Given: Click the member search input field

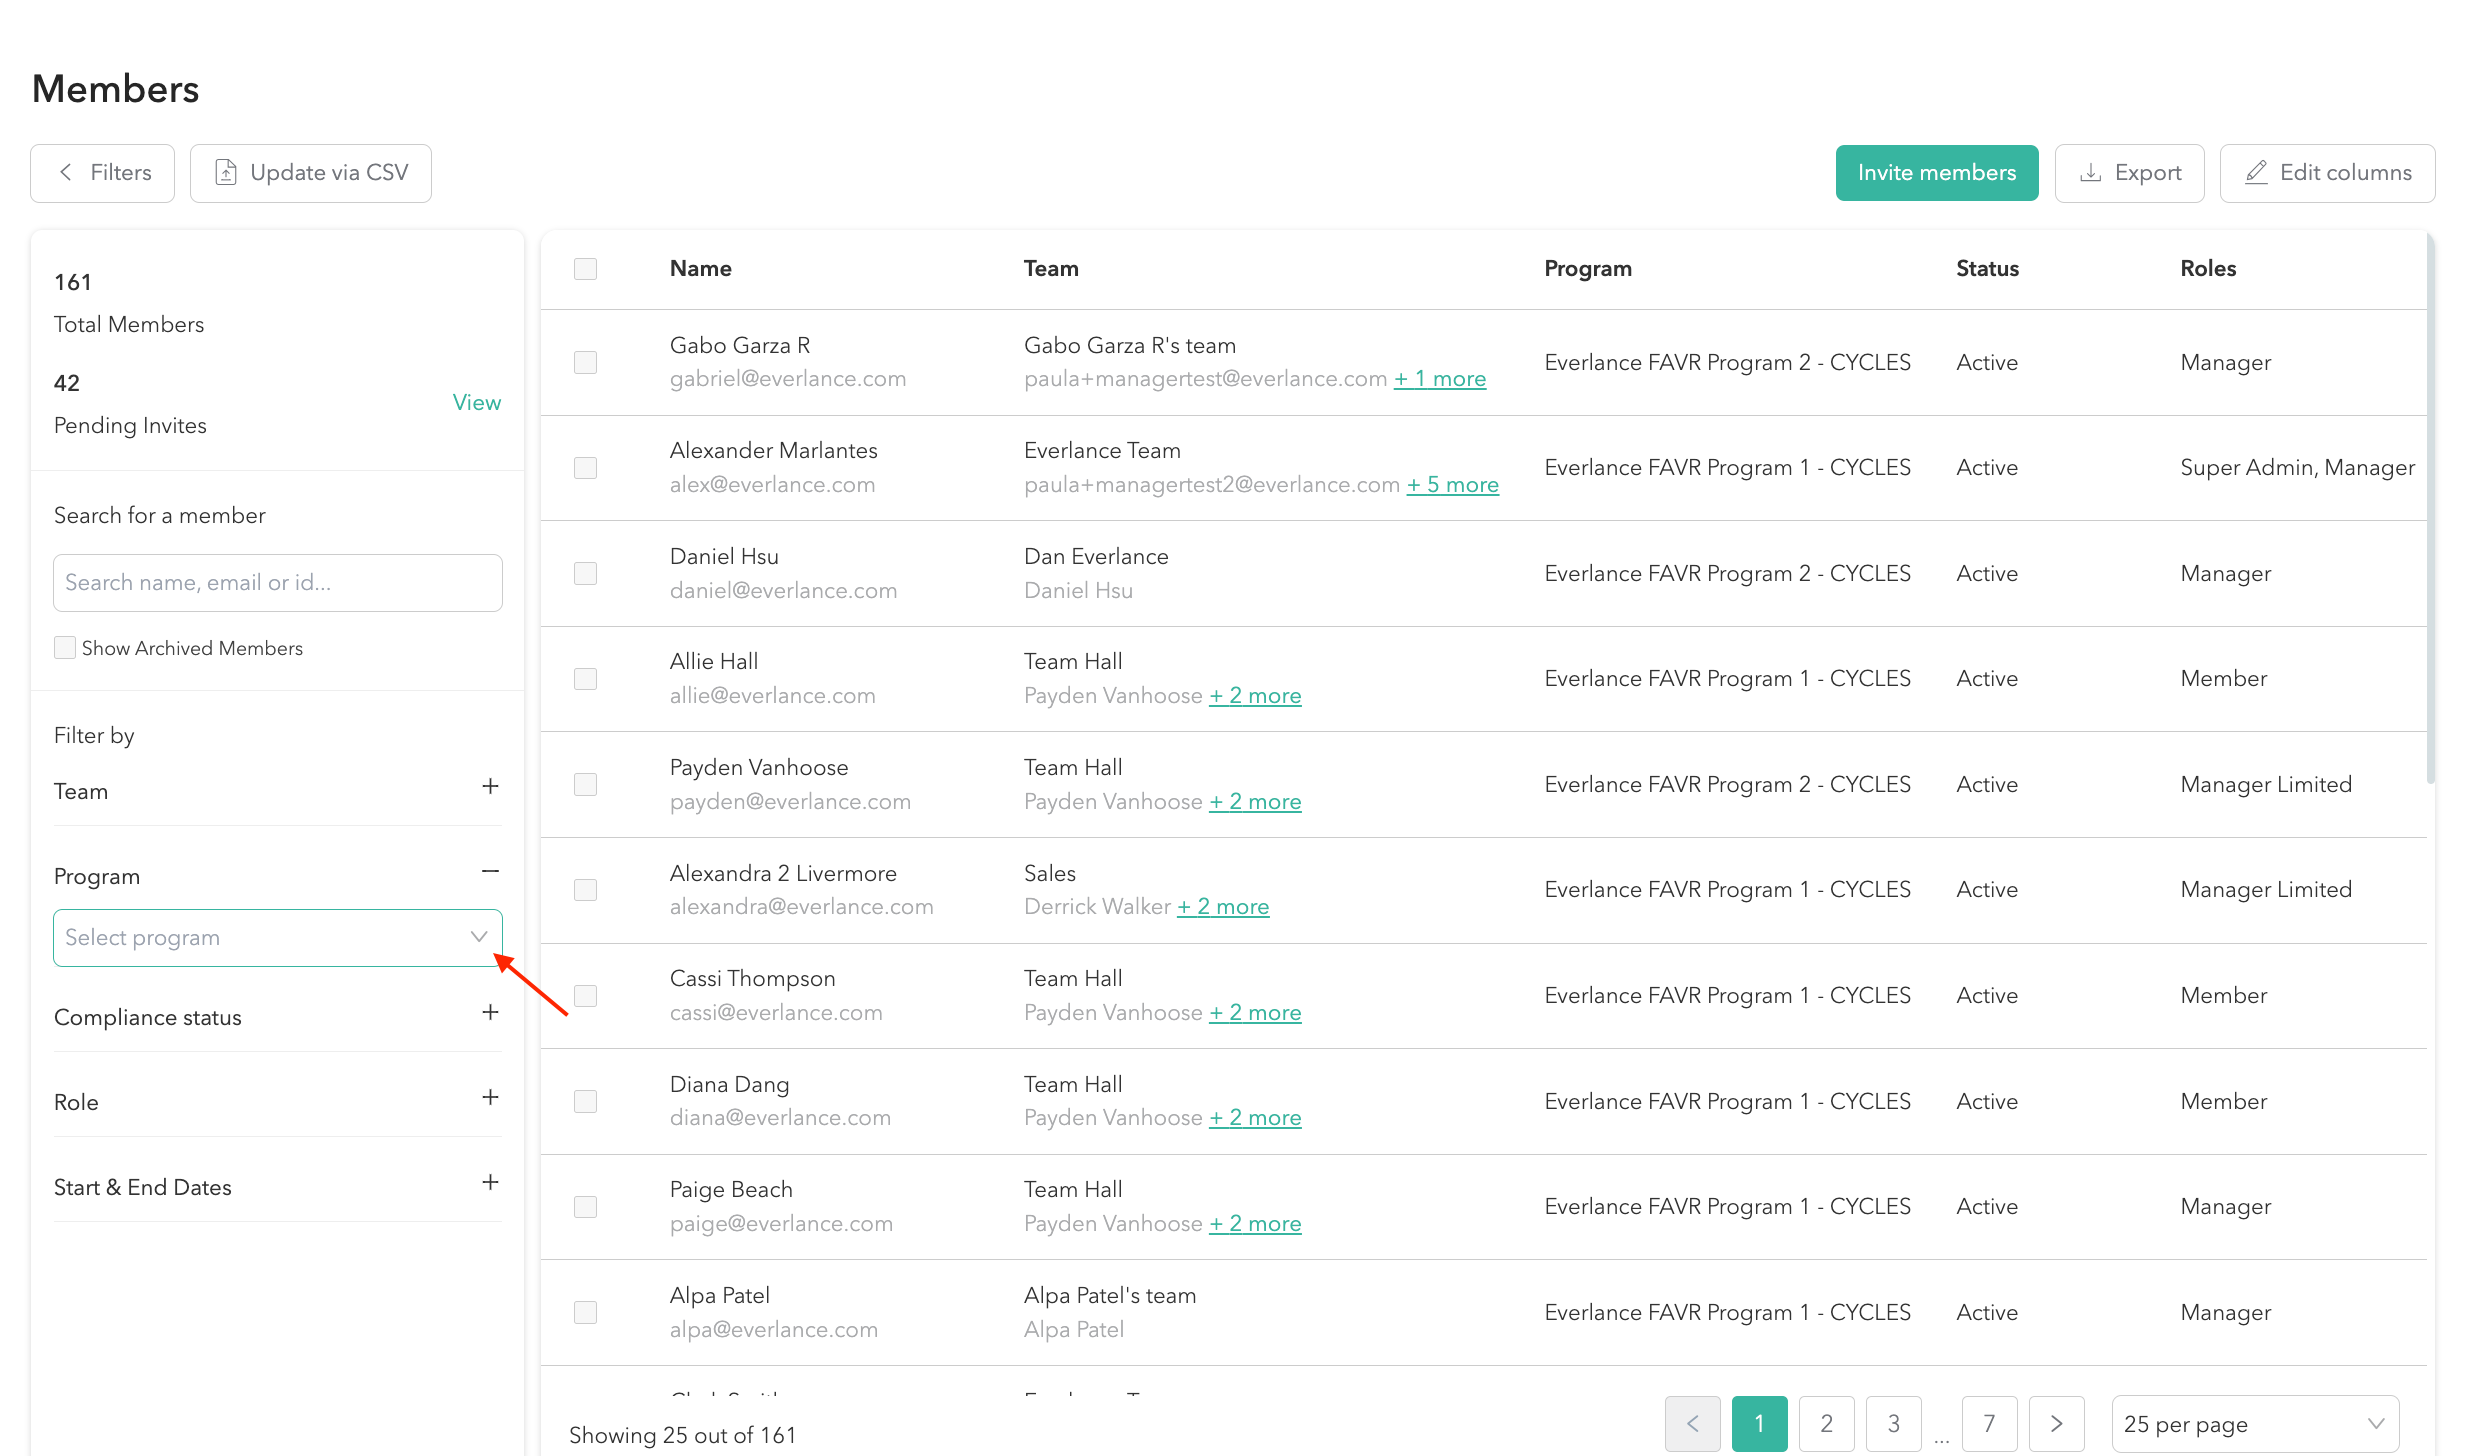Looking at the screenshot, I should click(277, 582).
